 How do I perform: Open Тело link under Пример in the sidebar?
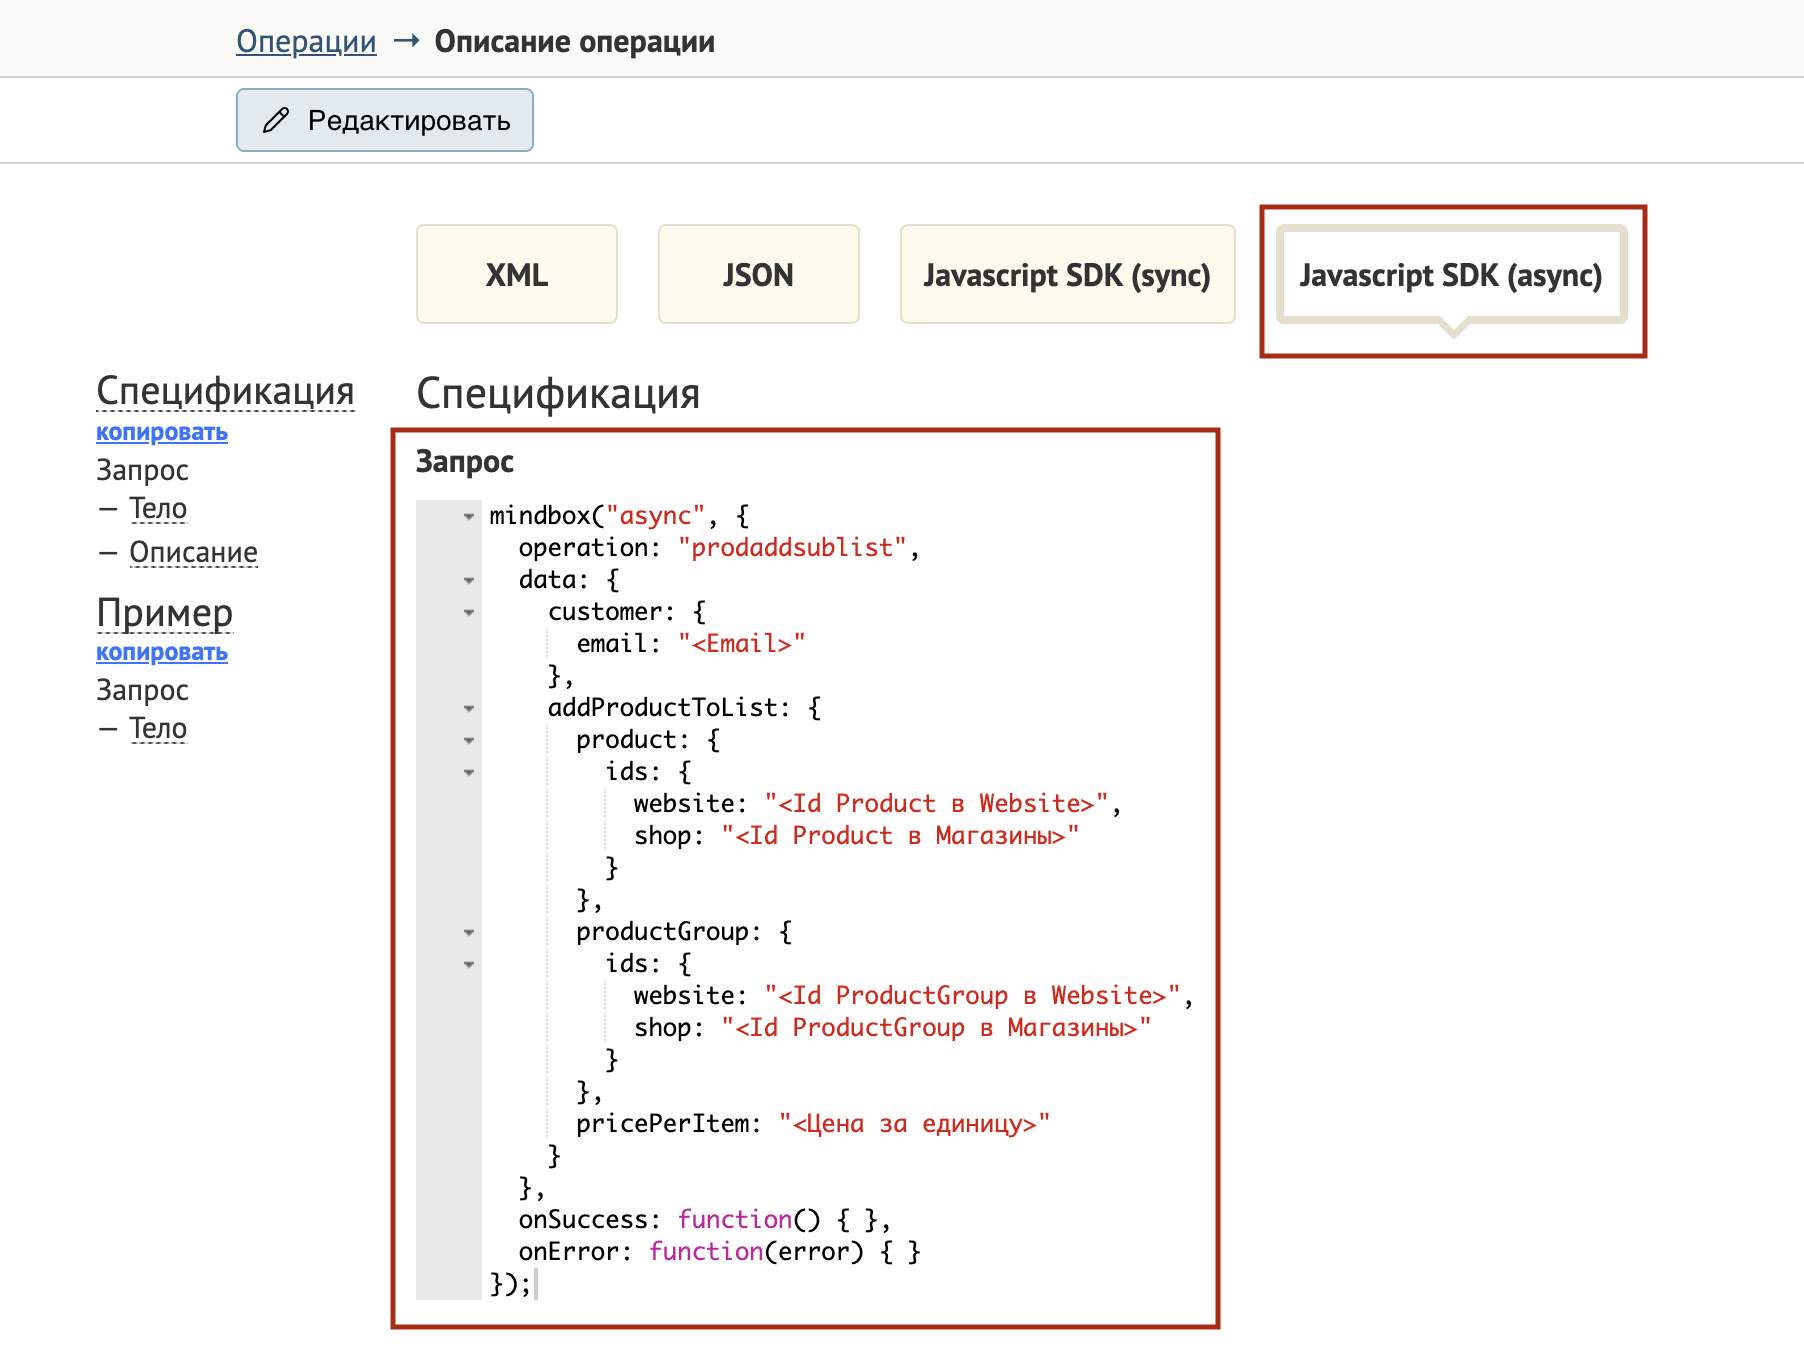(x=158, y=729)
